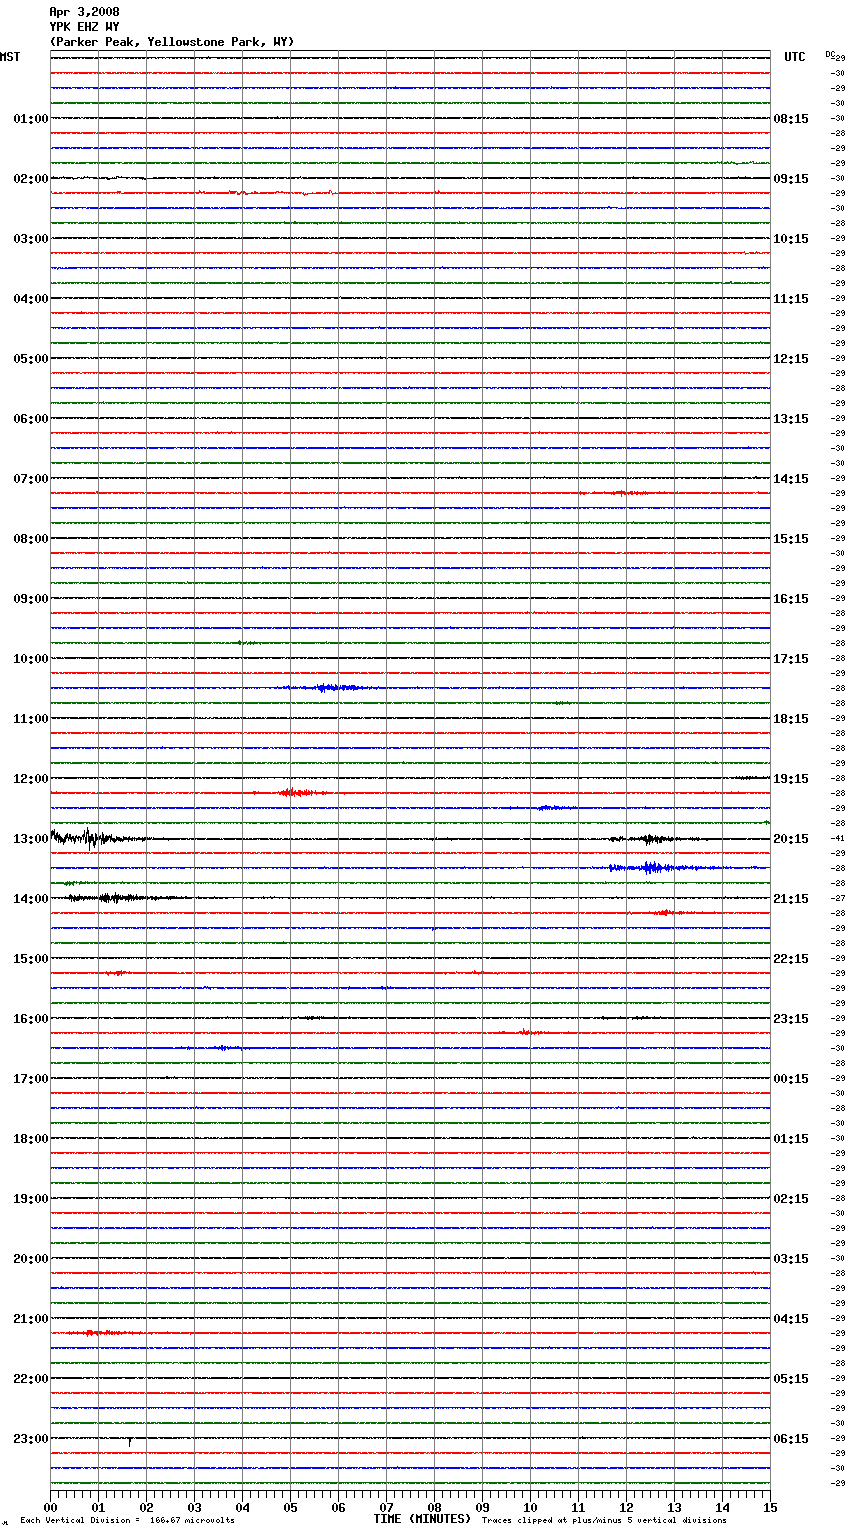
Task: Select the '20:00' MST hour label
Action: point(31,1259)
